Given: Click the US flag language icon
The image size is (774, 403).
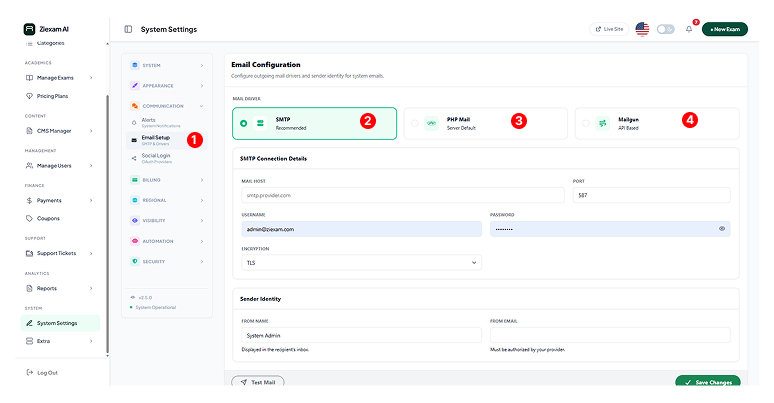Looking at the screenshot, I should (642, 29).
